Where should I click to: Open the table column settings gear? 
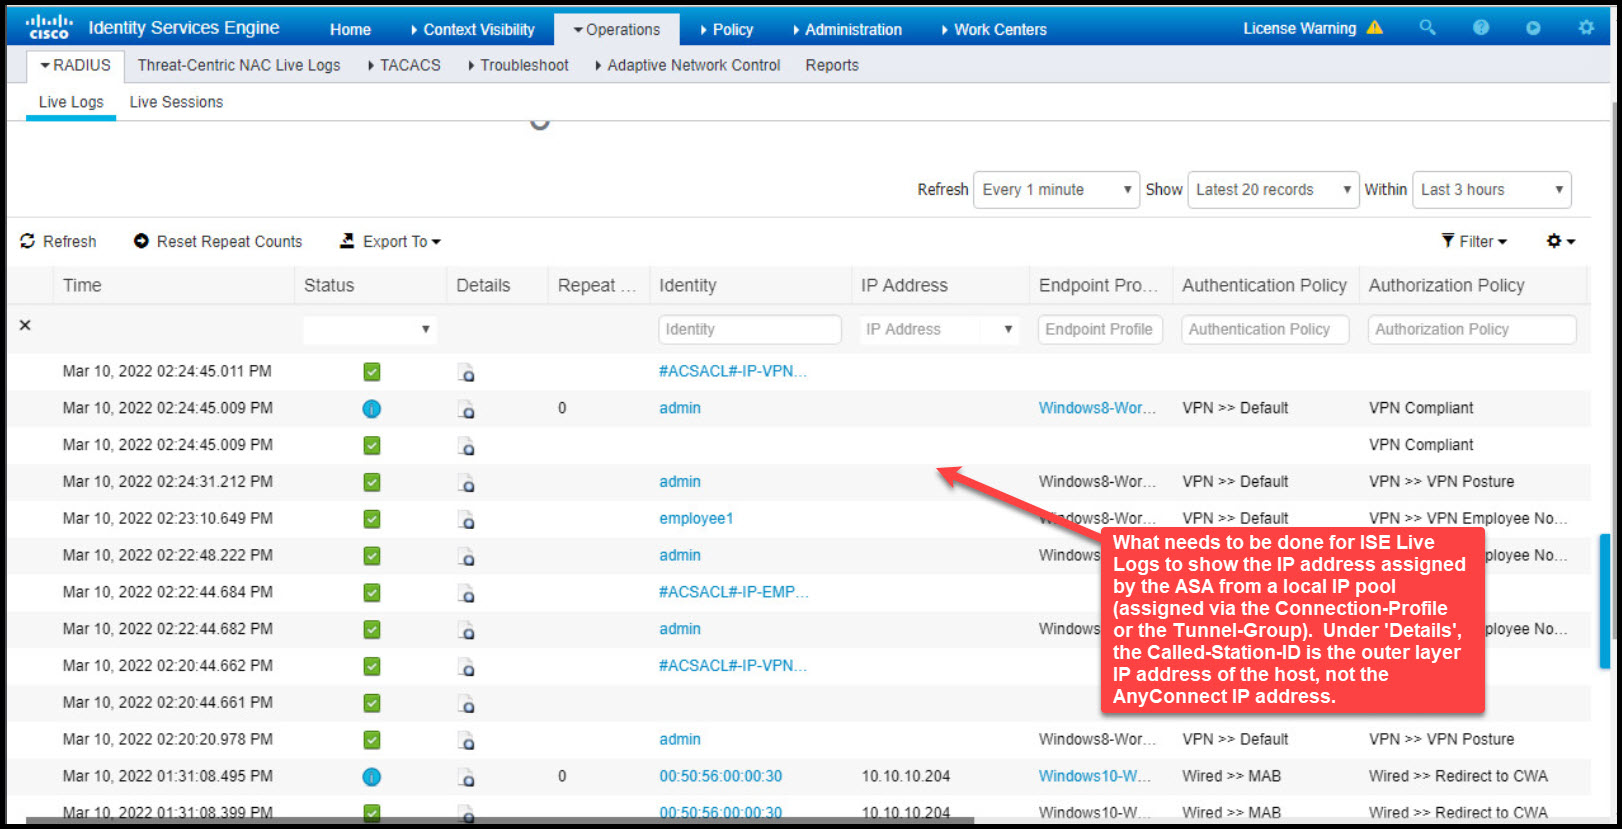tap(1560, 241)
